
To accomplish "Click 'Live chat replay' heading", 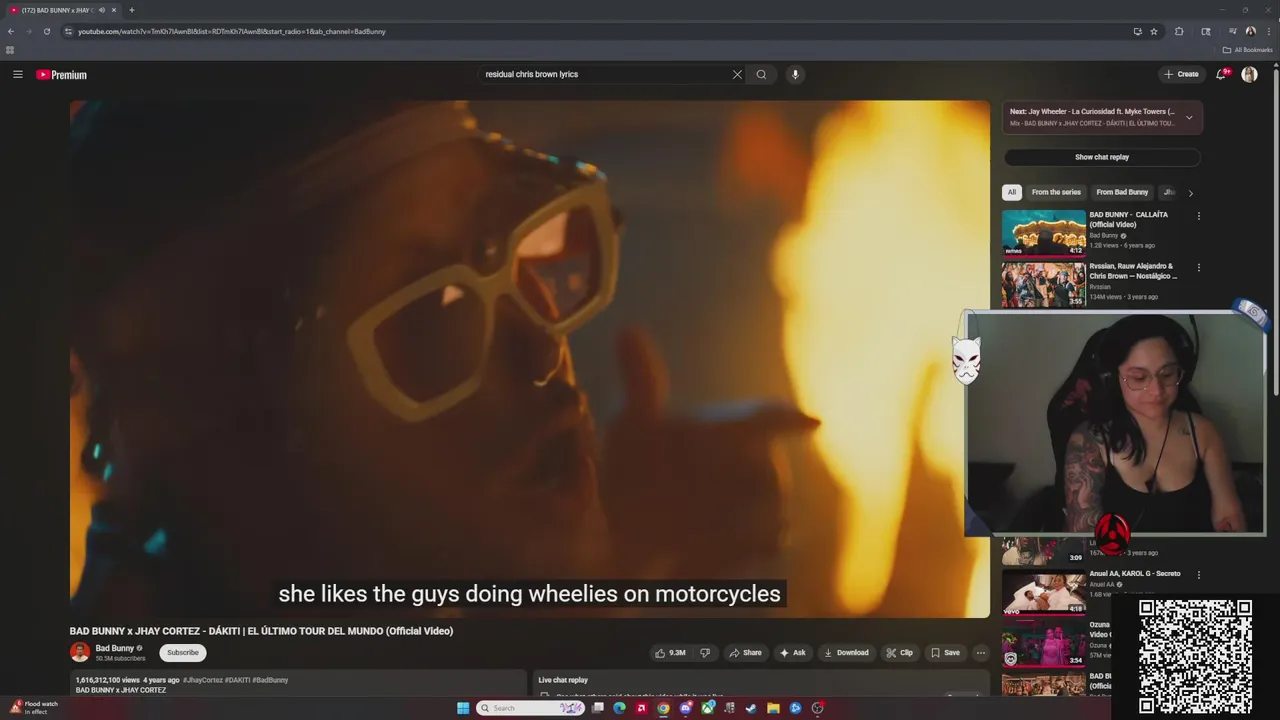I will pos(563,680).
